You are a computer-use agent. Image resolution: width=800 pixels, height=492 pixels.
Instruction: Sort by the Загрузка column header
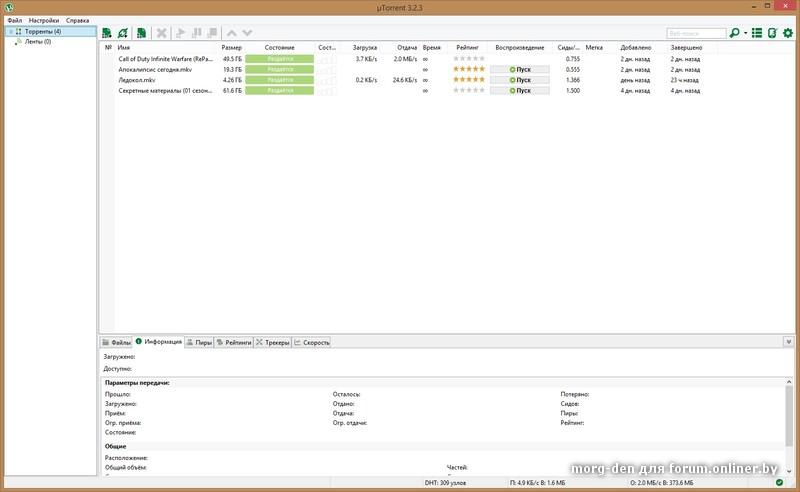click(364, 47)
